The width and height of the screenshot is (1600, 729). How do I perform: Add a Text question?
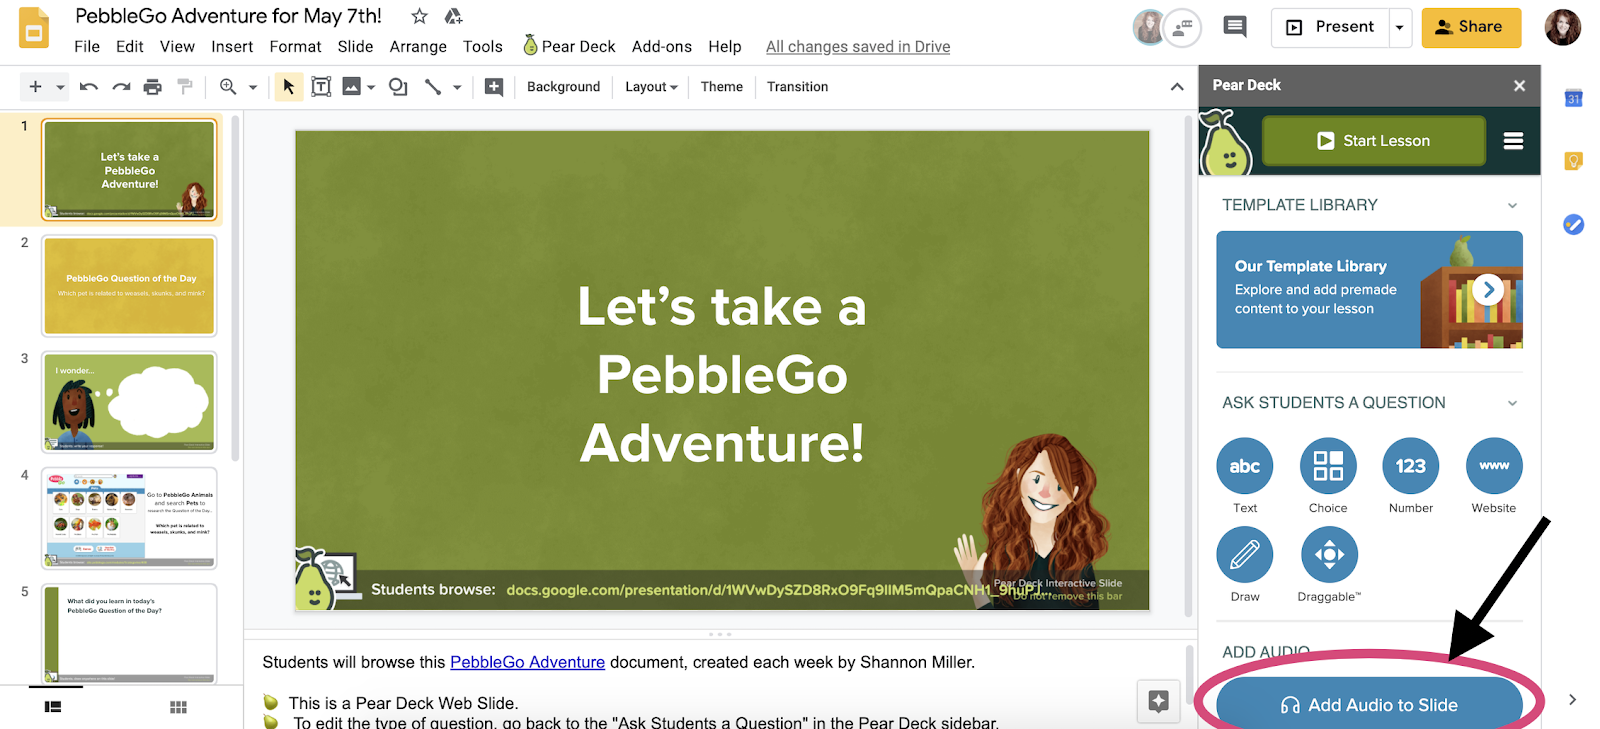[x=1245, y=466]
